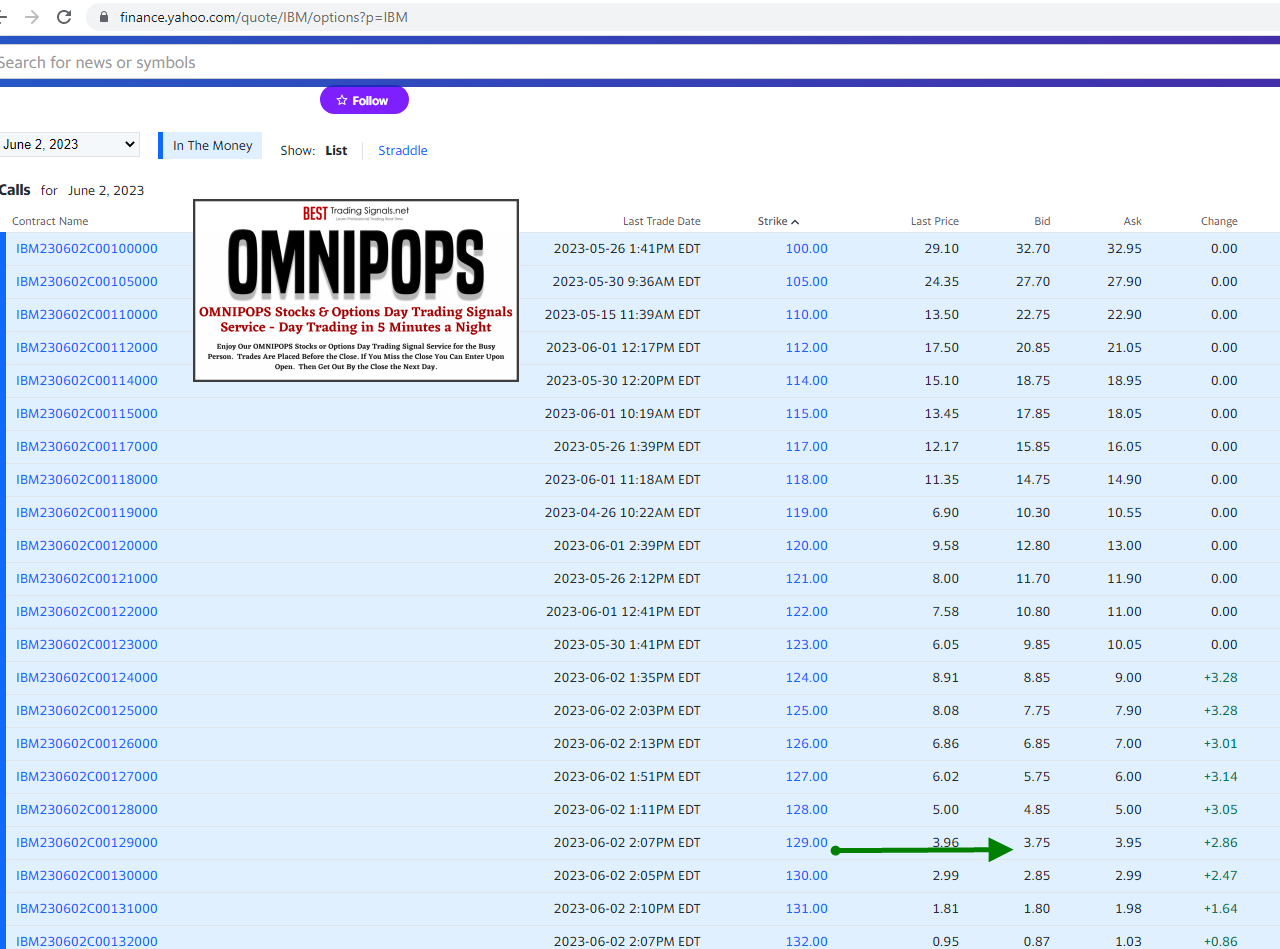Open contract IBM230602C00112000
Viewport: 1280px width, 949px height.
coord(87,348)
